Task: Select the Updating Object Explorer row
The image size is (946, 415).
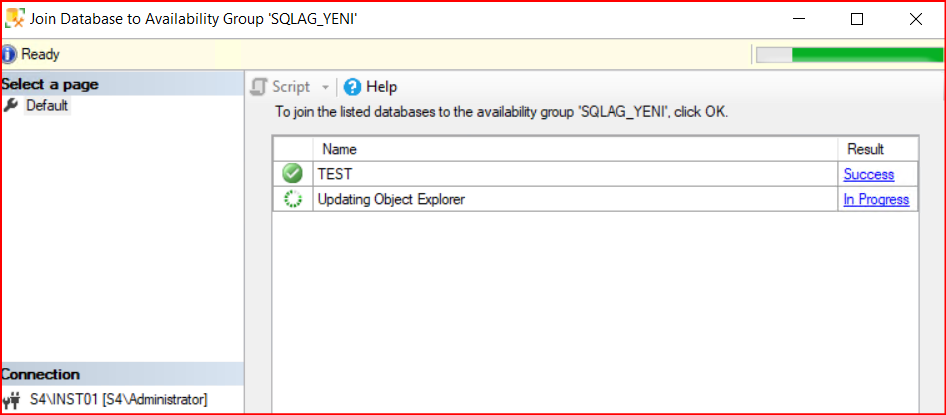Action: click(x=575, y=199)
